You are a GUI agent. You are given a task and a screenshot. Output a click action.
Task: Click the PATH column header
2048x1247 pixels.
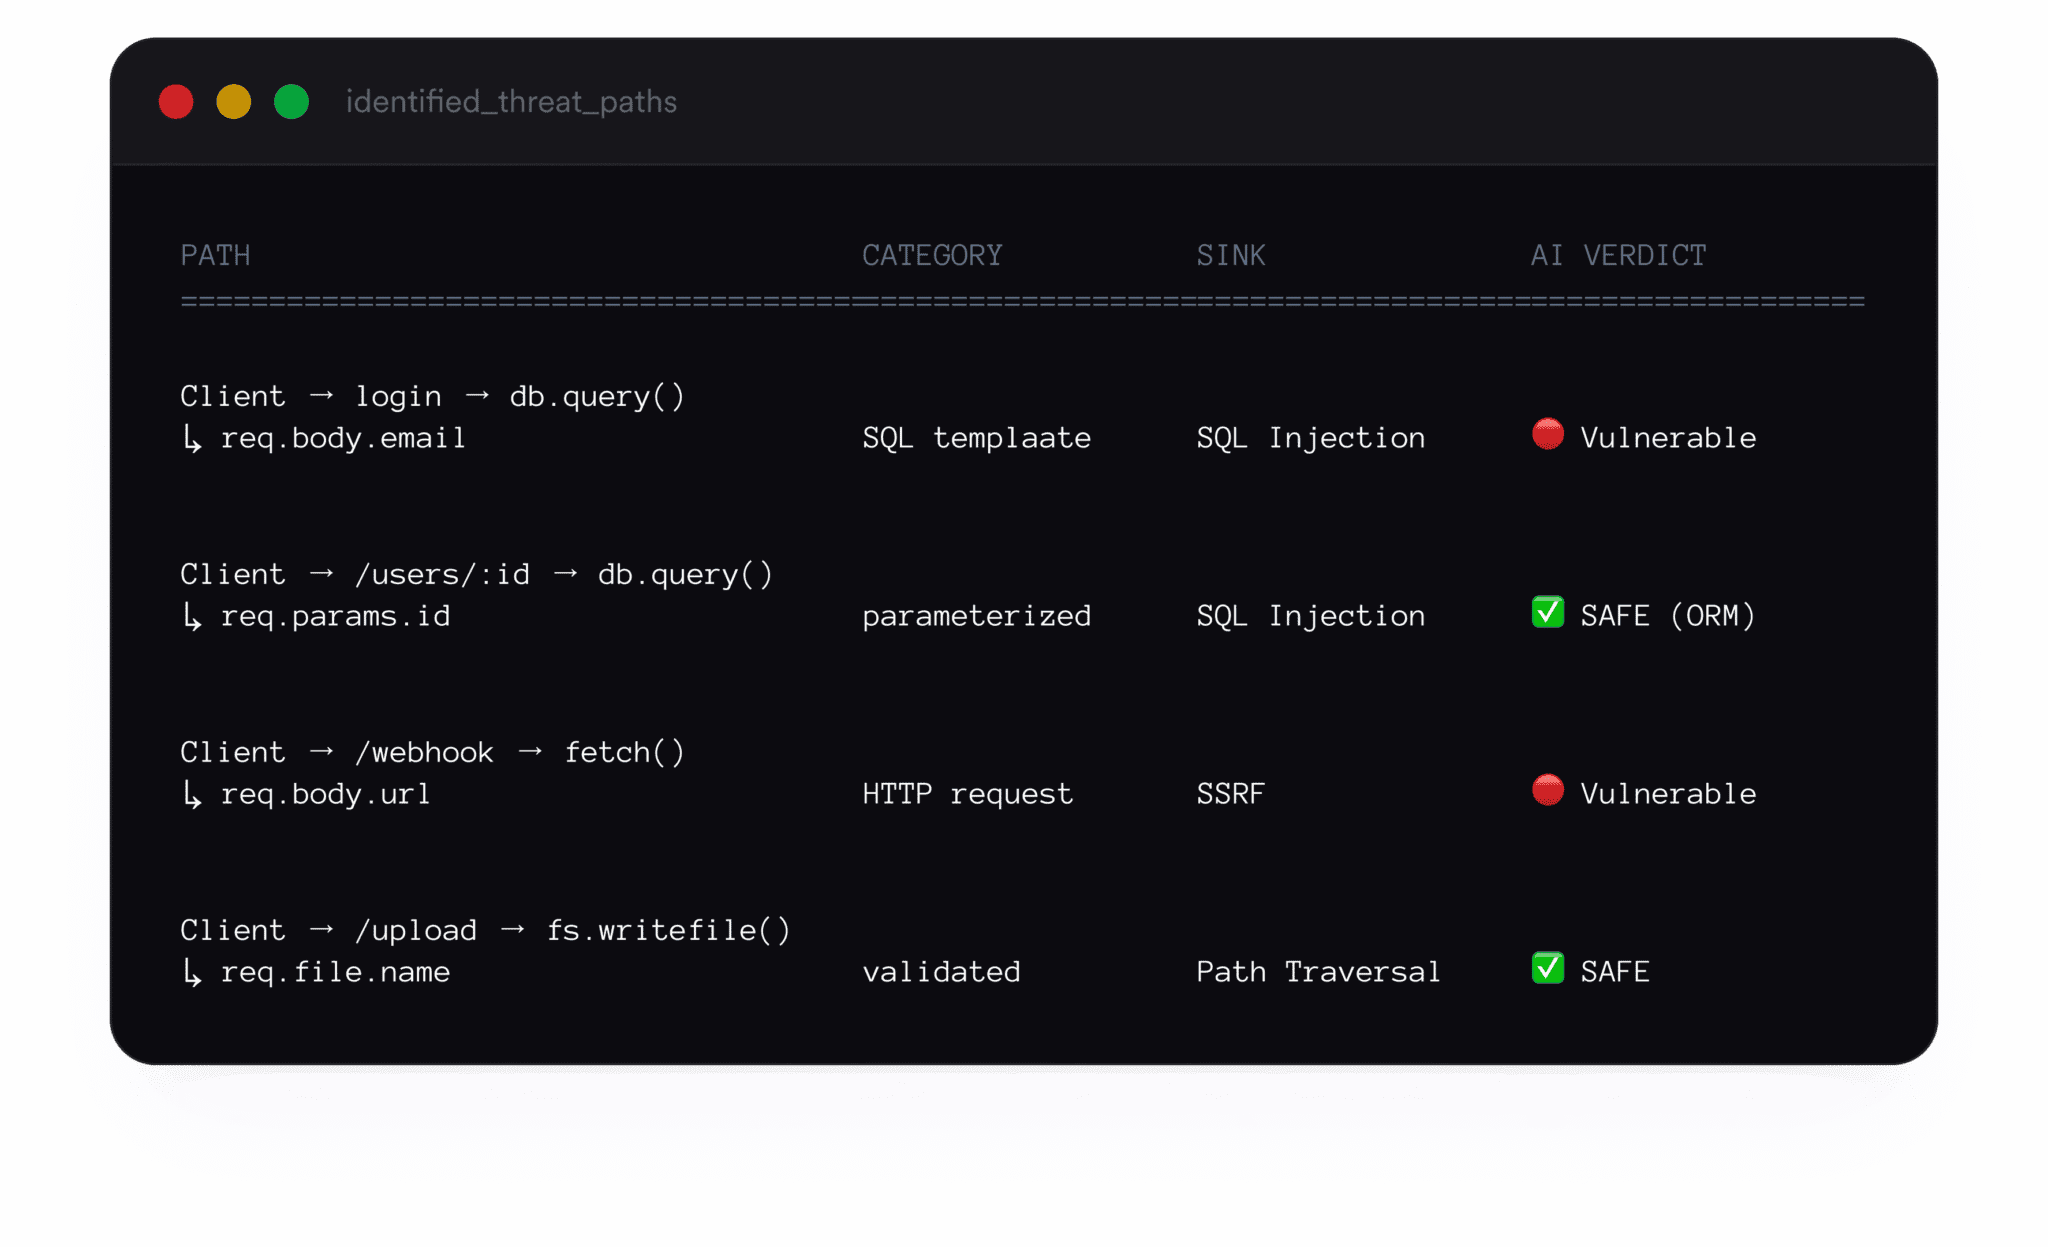[215, 255]
